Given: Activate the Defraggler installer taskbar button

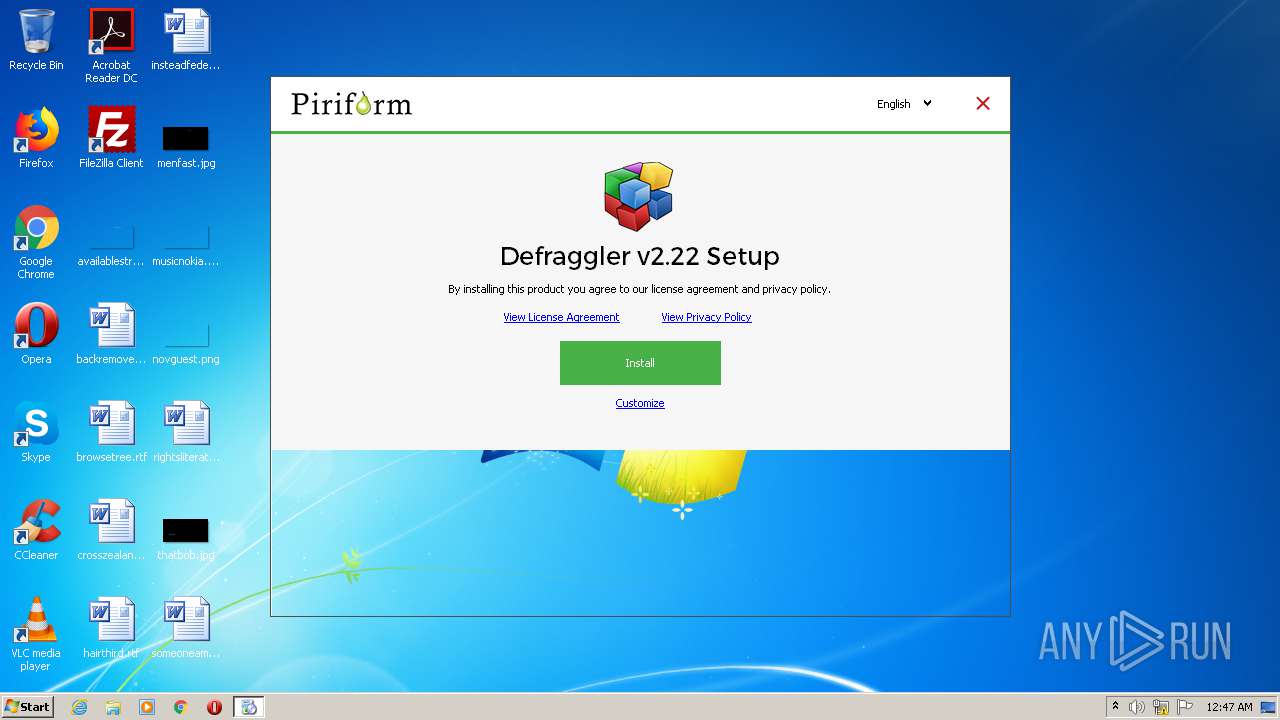Looking at the screenshot, I should pyautogui.click(x=249, y=707).
